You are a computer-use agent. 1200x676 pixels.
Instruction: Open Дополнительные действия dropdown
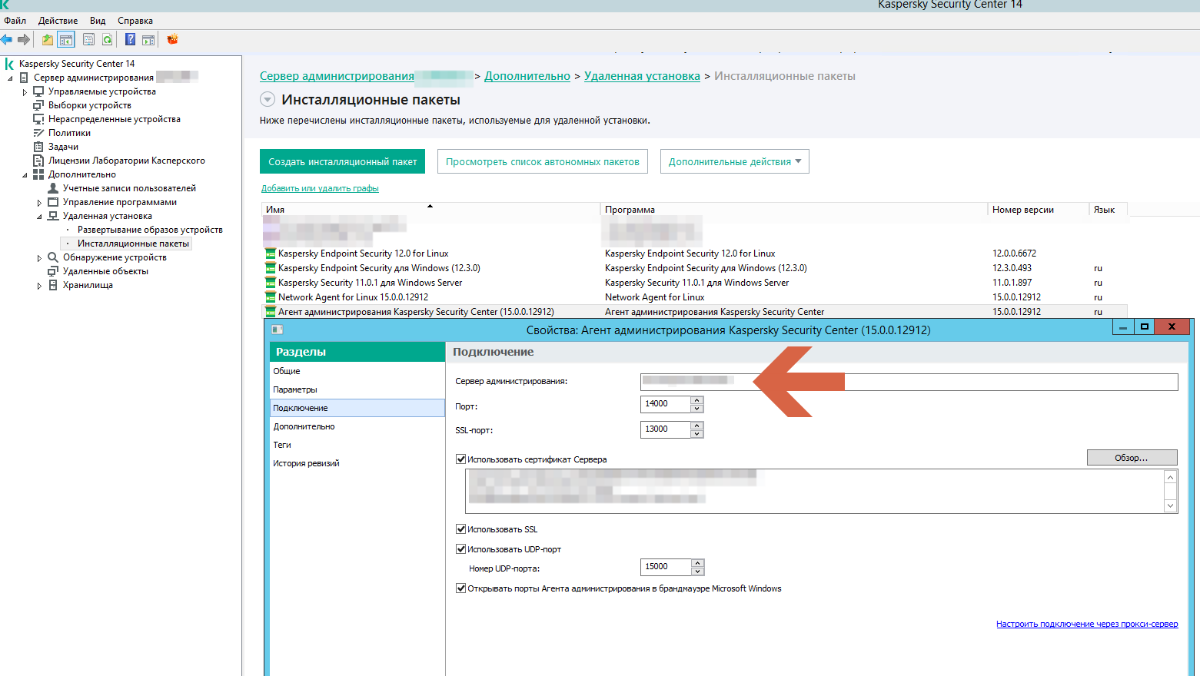click(734, 162)
